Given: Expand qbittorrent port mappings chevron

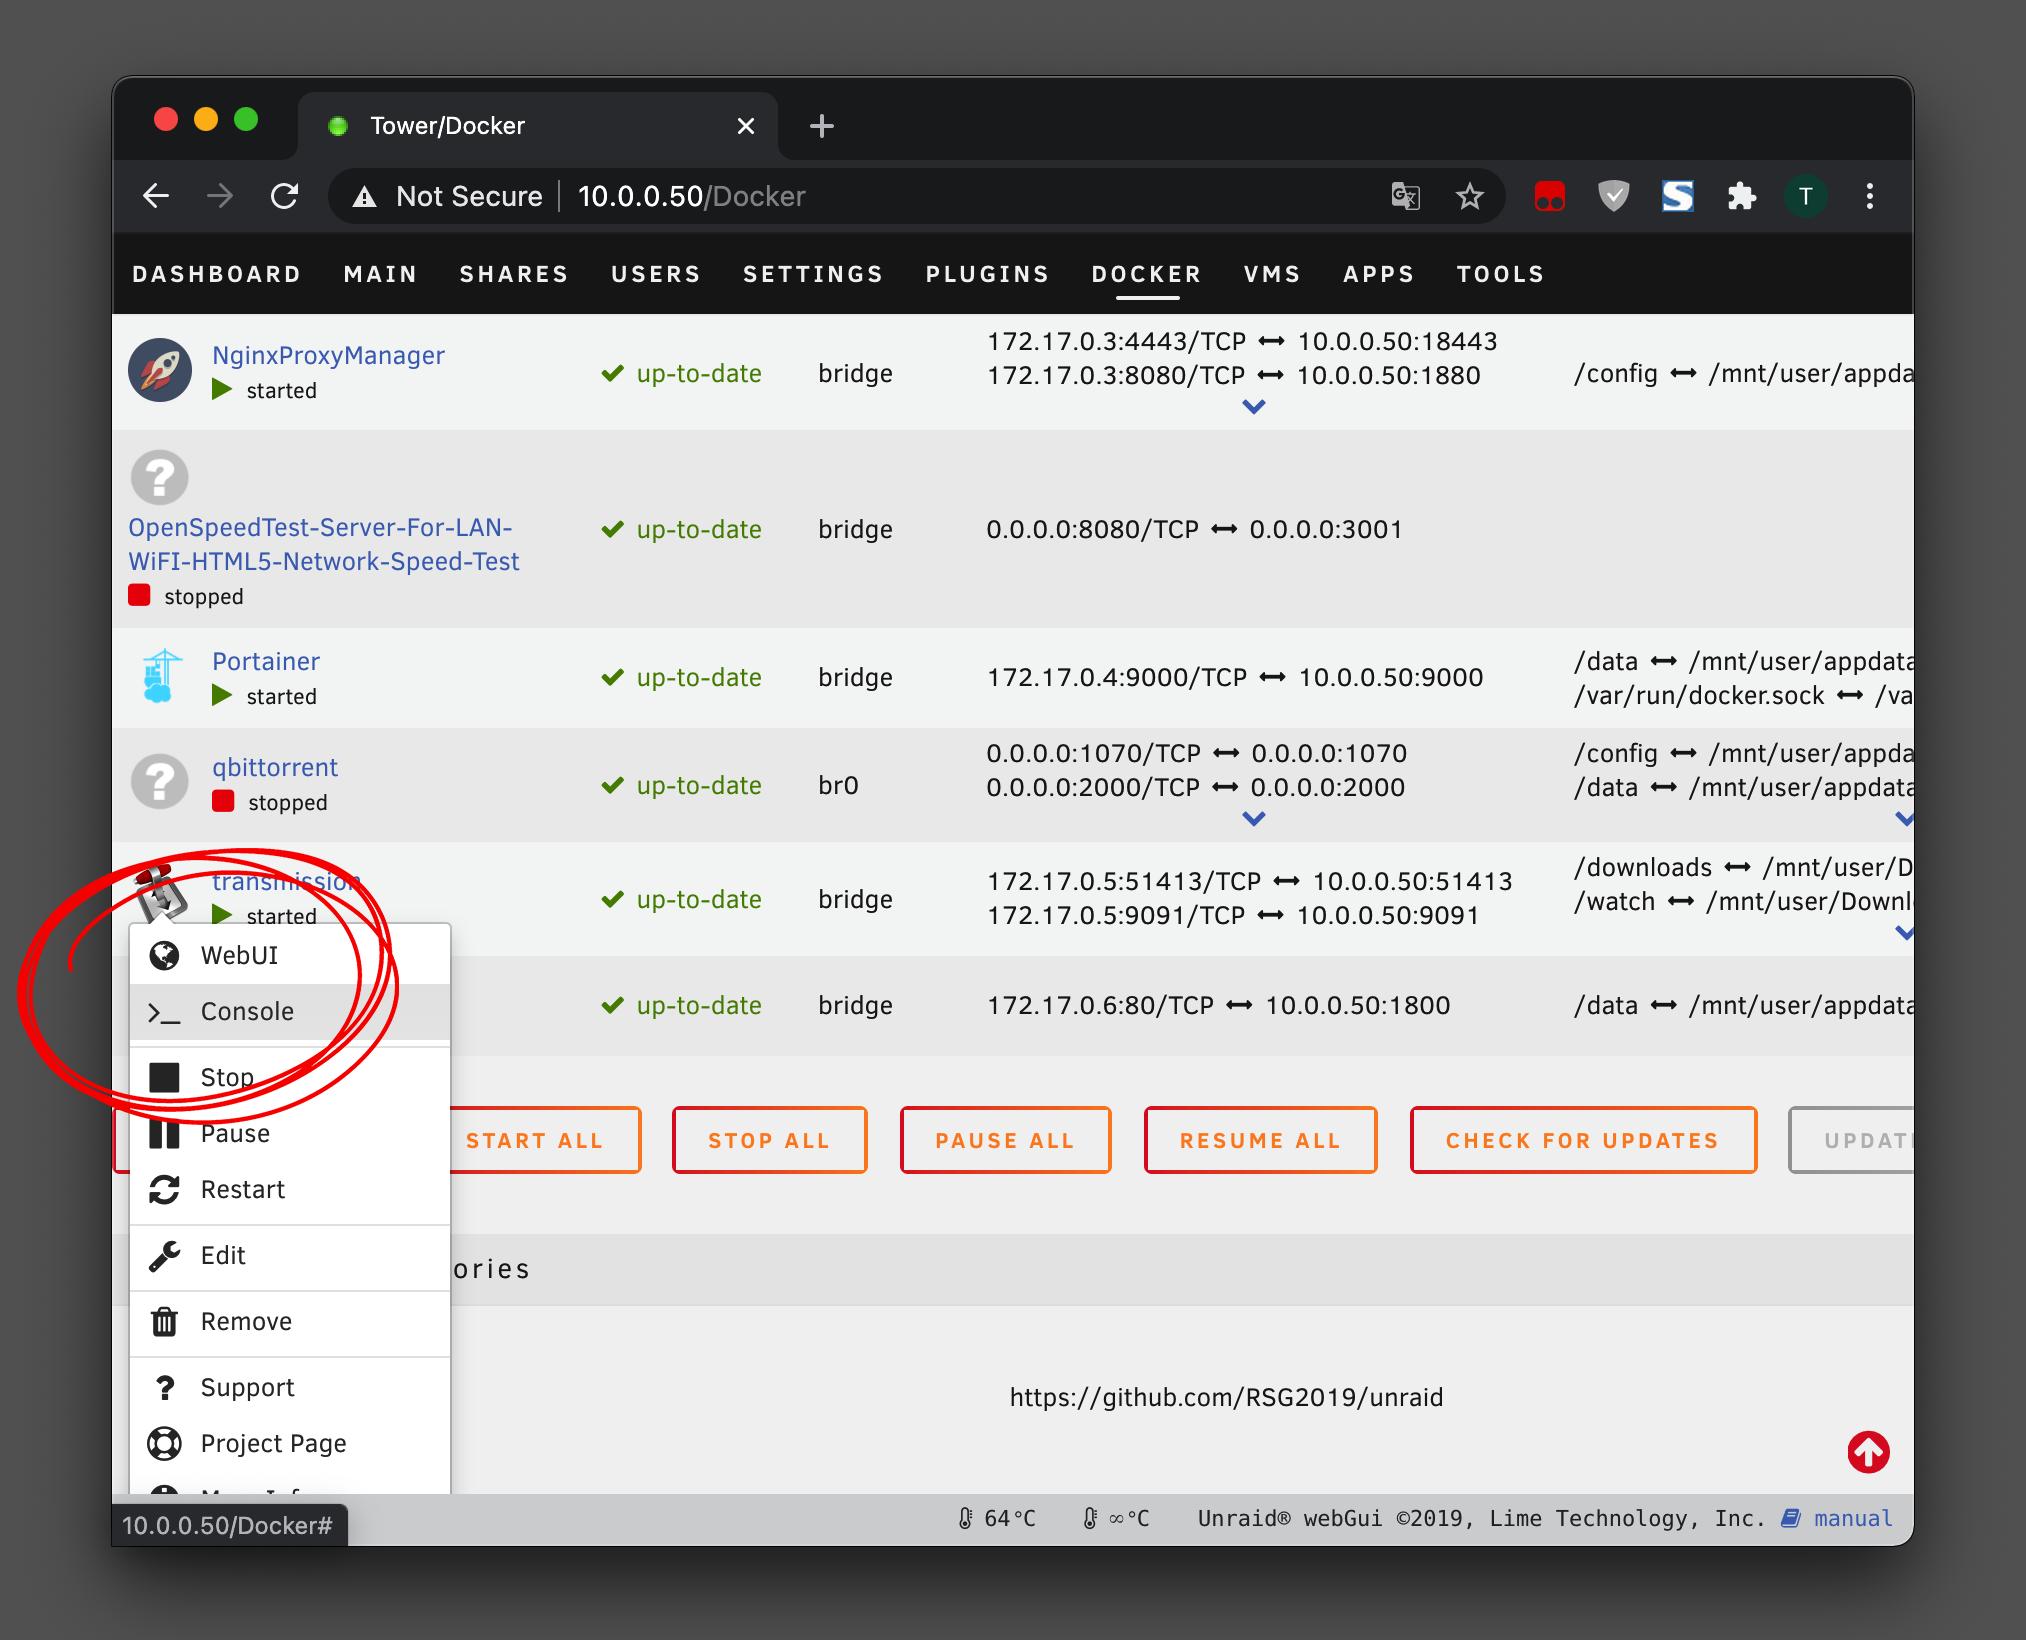Looking at the screenshot, I should [1253, 819].
